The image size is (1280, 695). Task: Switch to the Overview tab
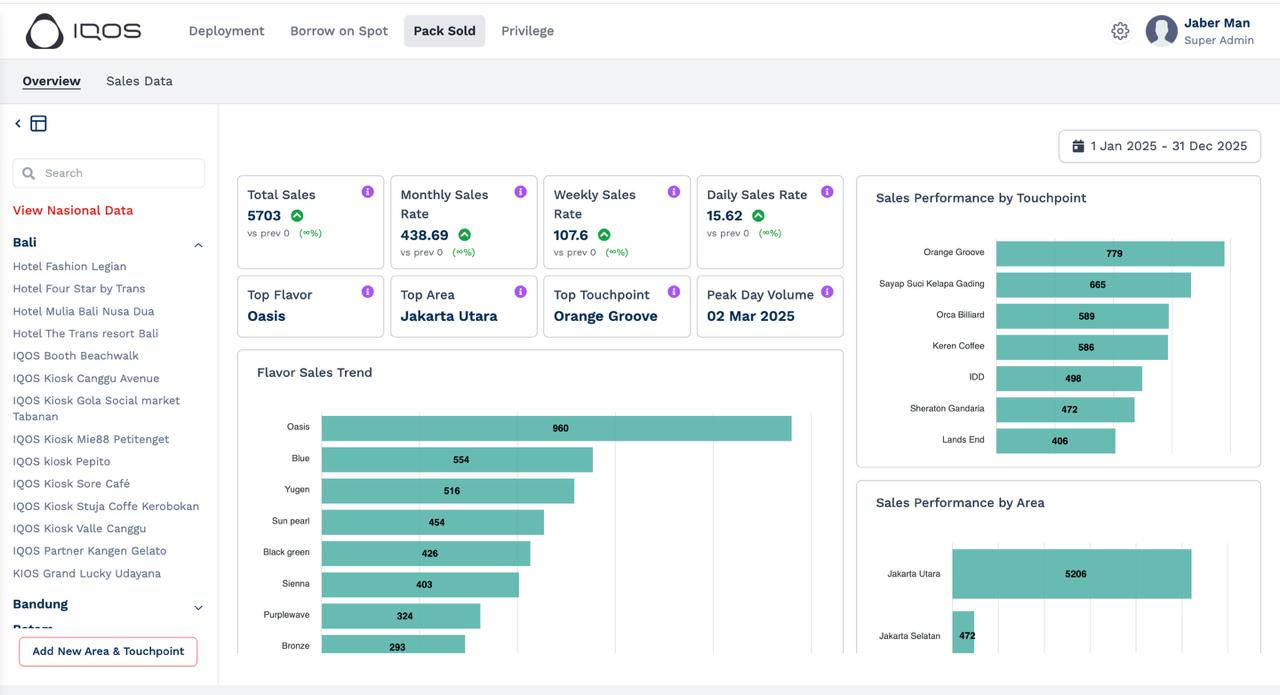tap(51, 81)
